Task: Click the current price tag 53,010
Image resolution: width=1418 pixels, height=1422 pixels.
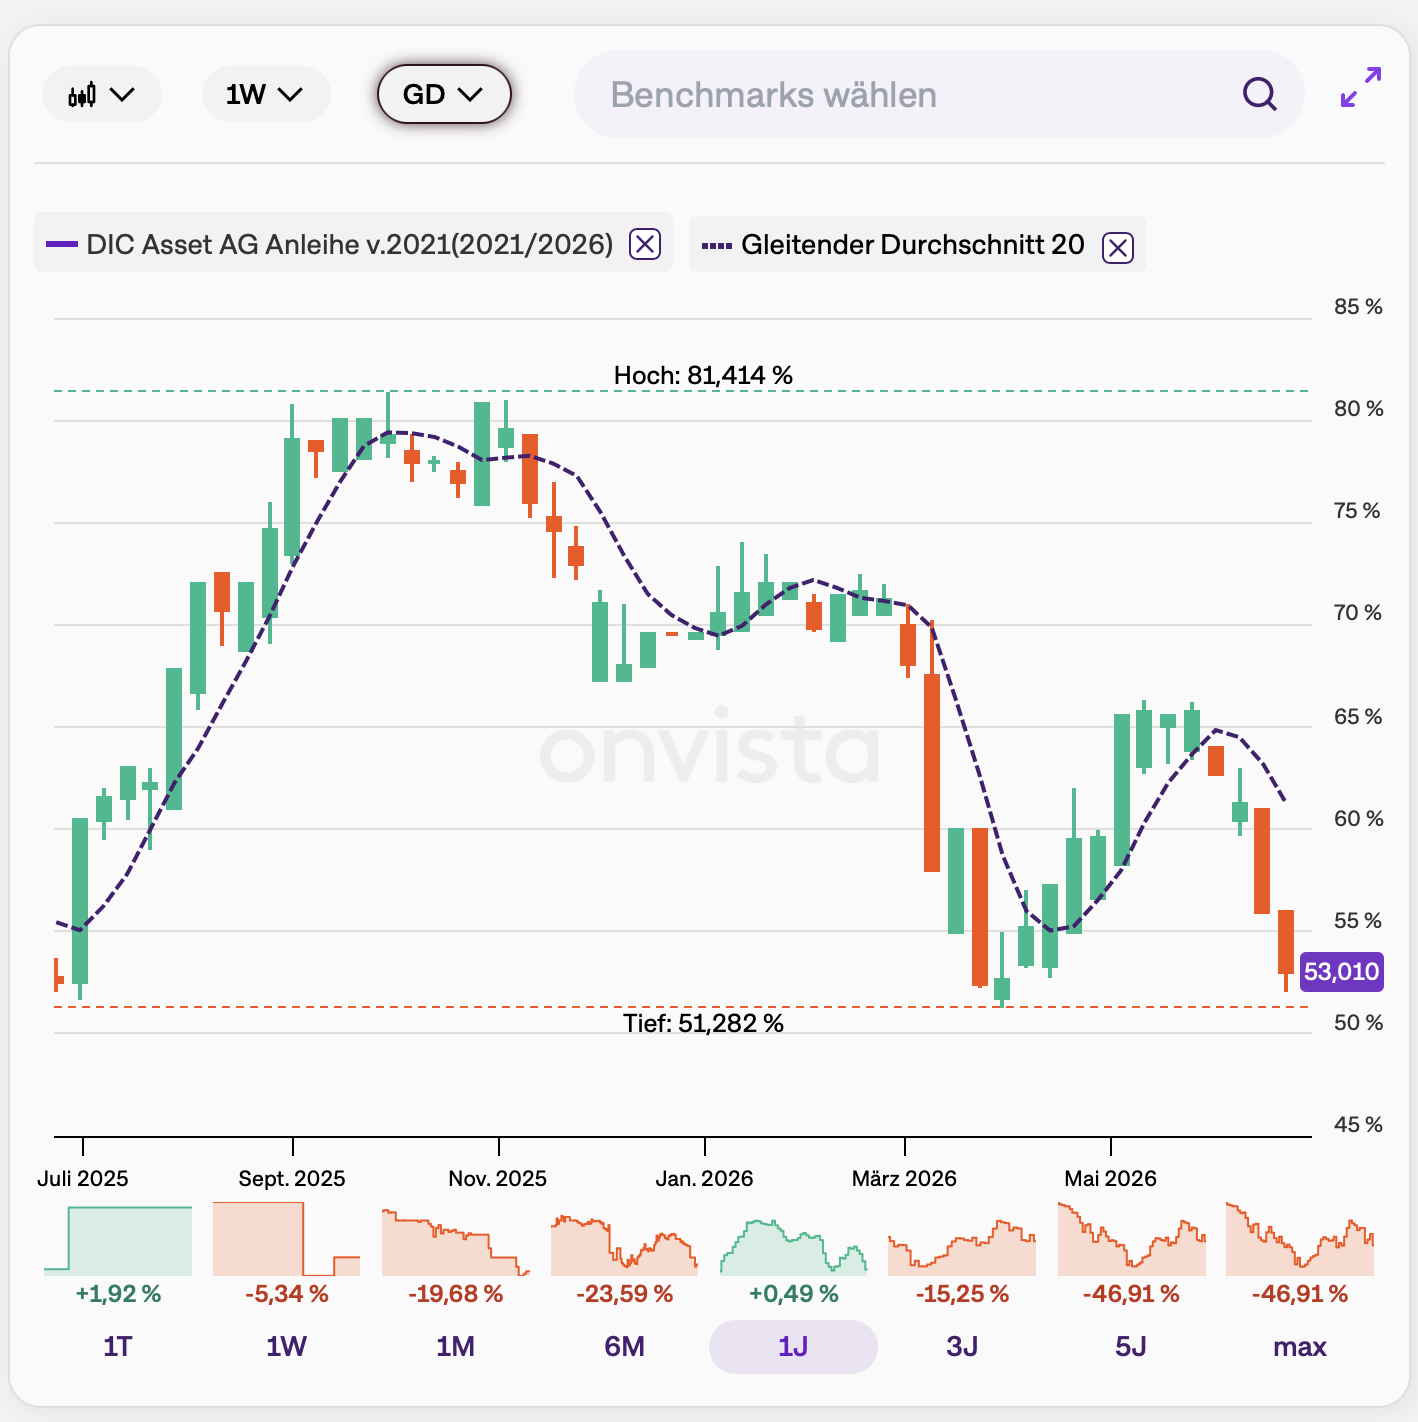Action: tap(1341, 971)
